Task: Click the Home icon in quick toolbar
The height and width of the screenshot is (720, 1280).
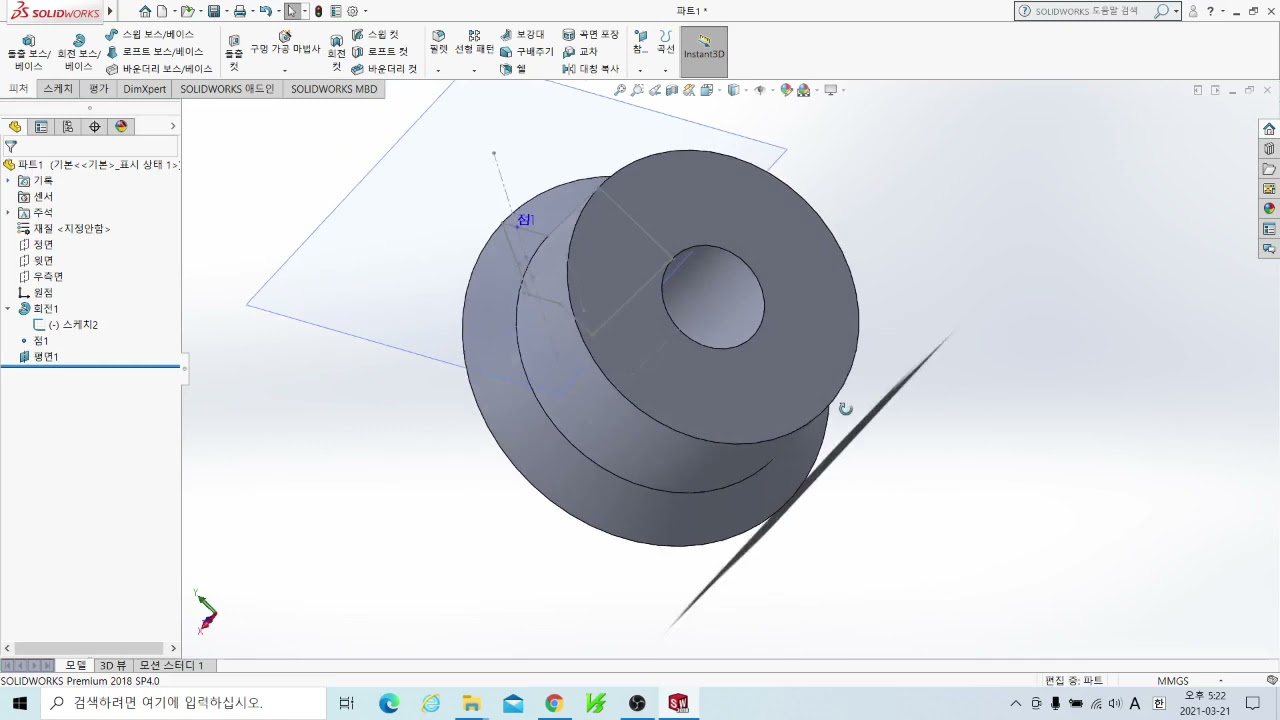Action: (x=145, y=11)
